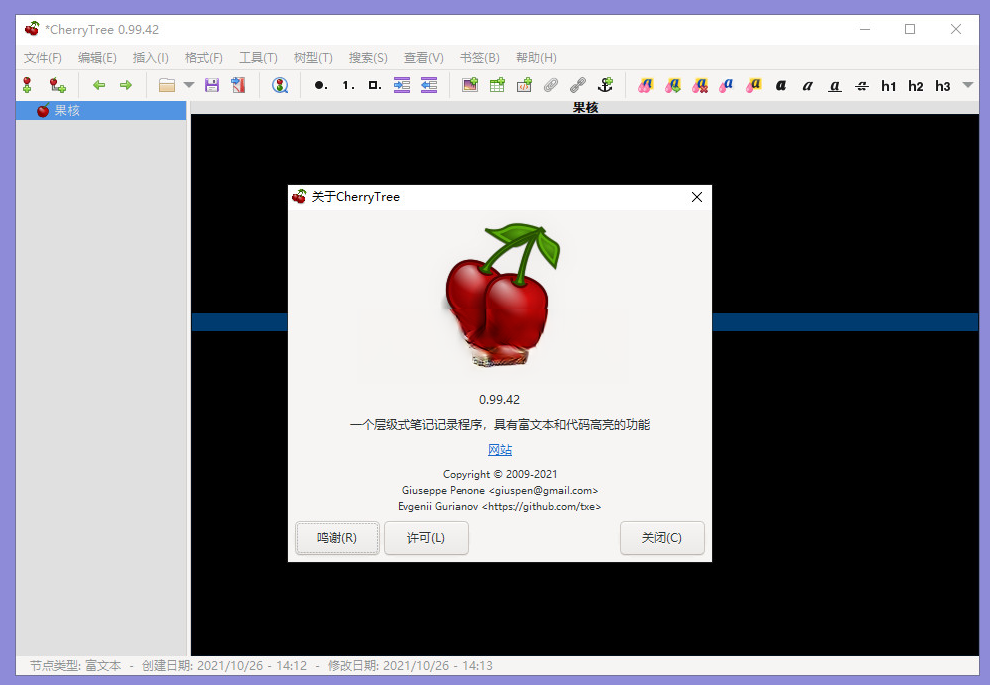The width and height of the screenshot is (990, 685).
Task: Close the 关于CherryTree dialog with X
Action: (697, 197)
